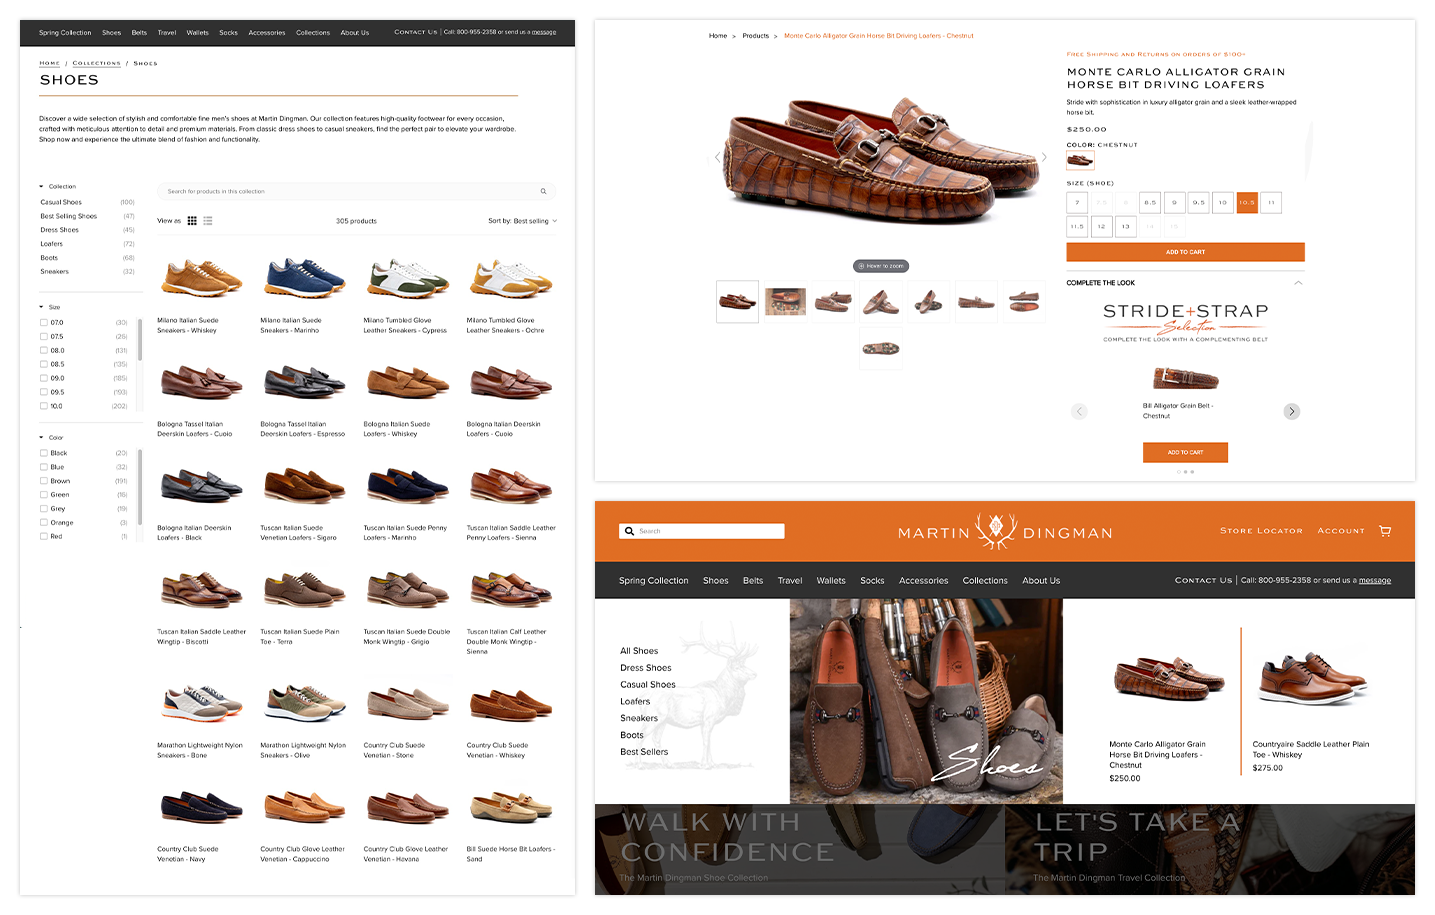This screenshot has height=915, width=1435.
Task: Open Milano Italian Suede Sneakers Whiskey image
Action: tap(201, 279)
